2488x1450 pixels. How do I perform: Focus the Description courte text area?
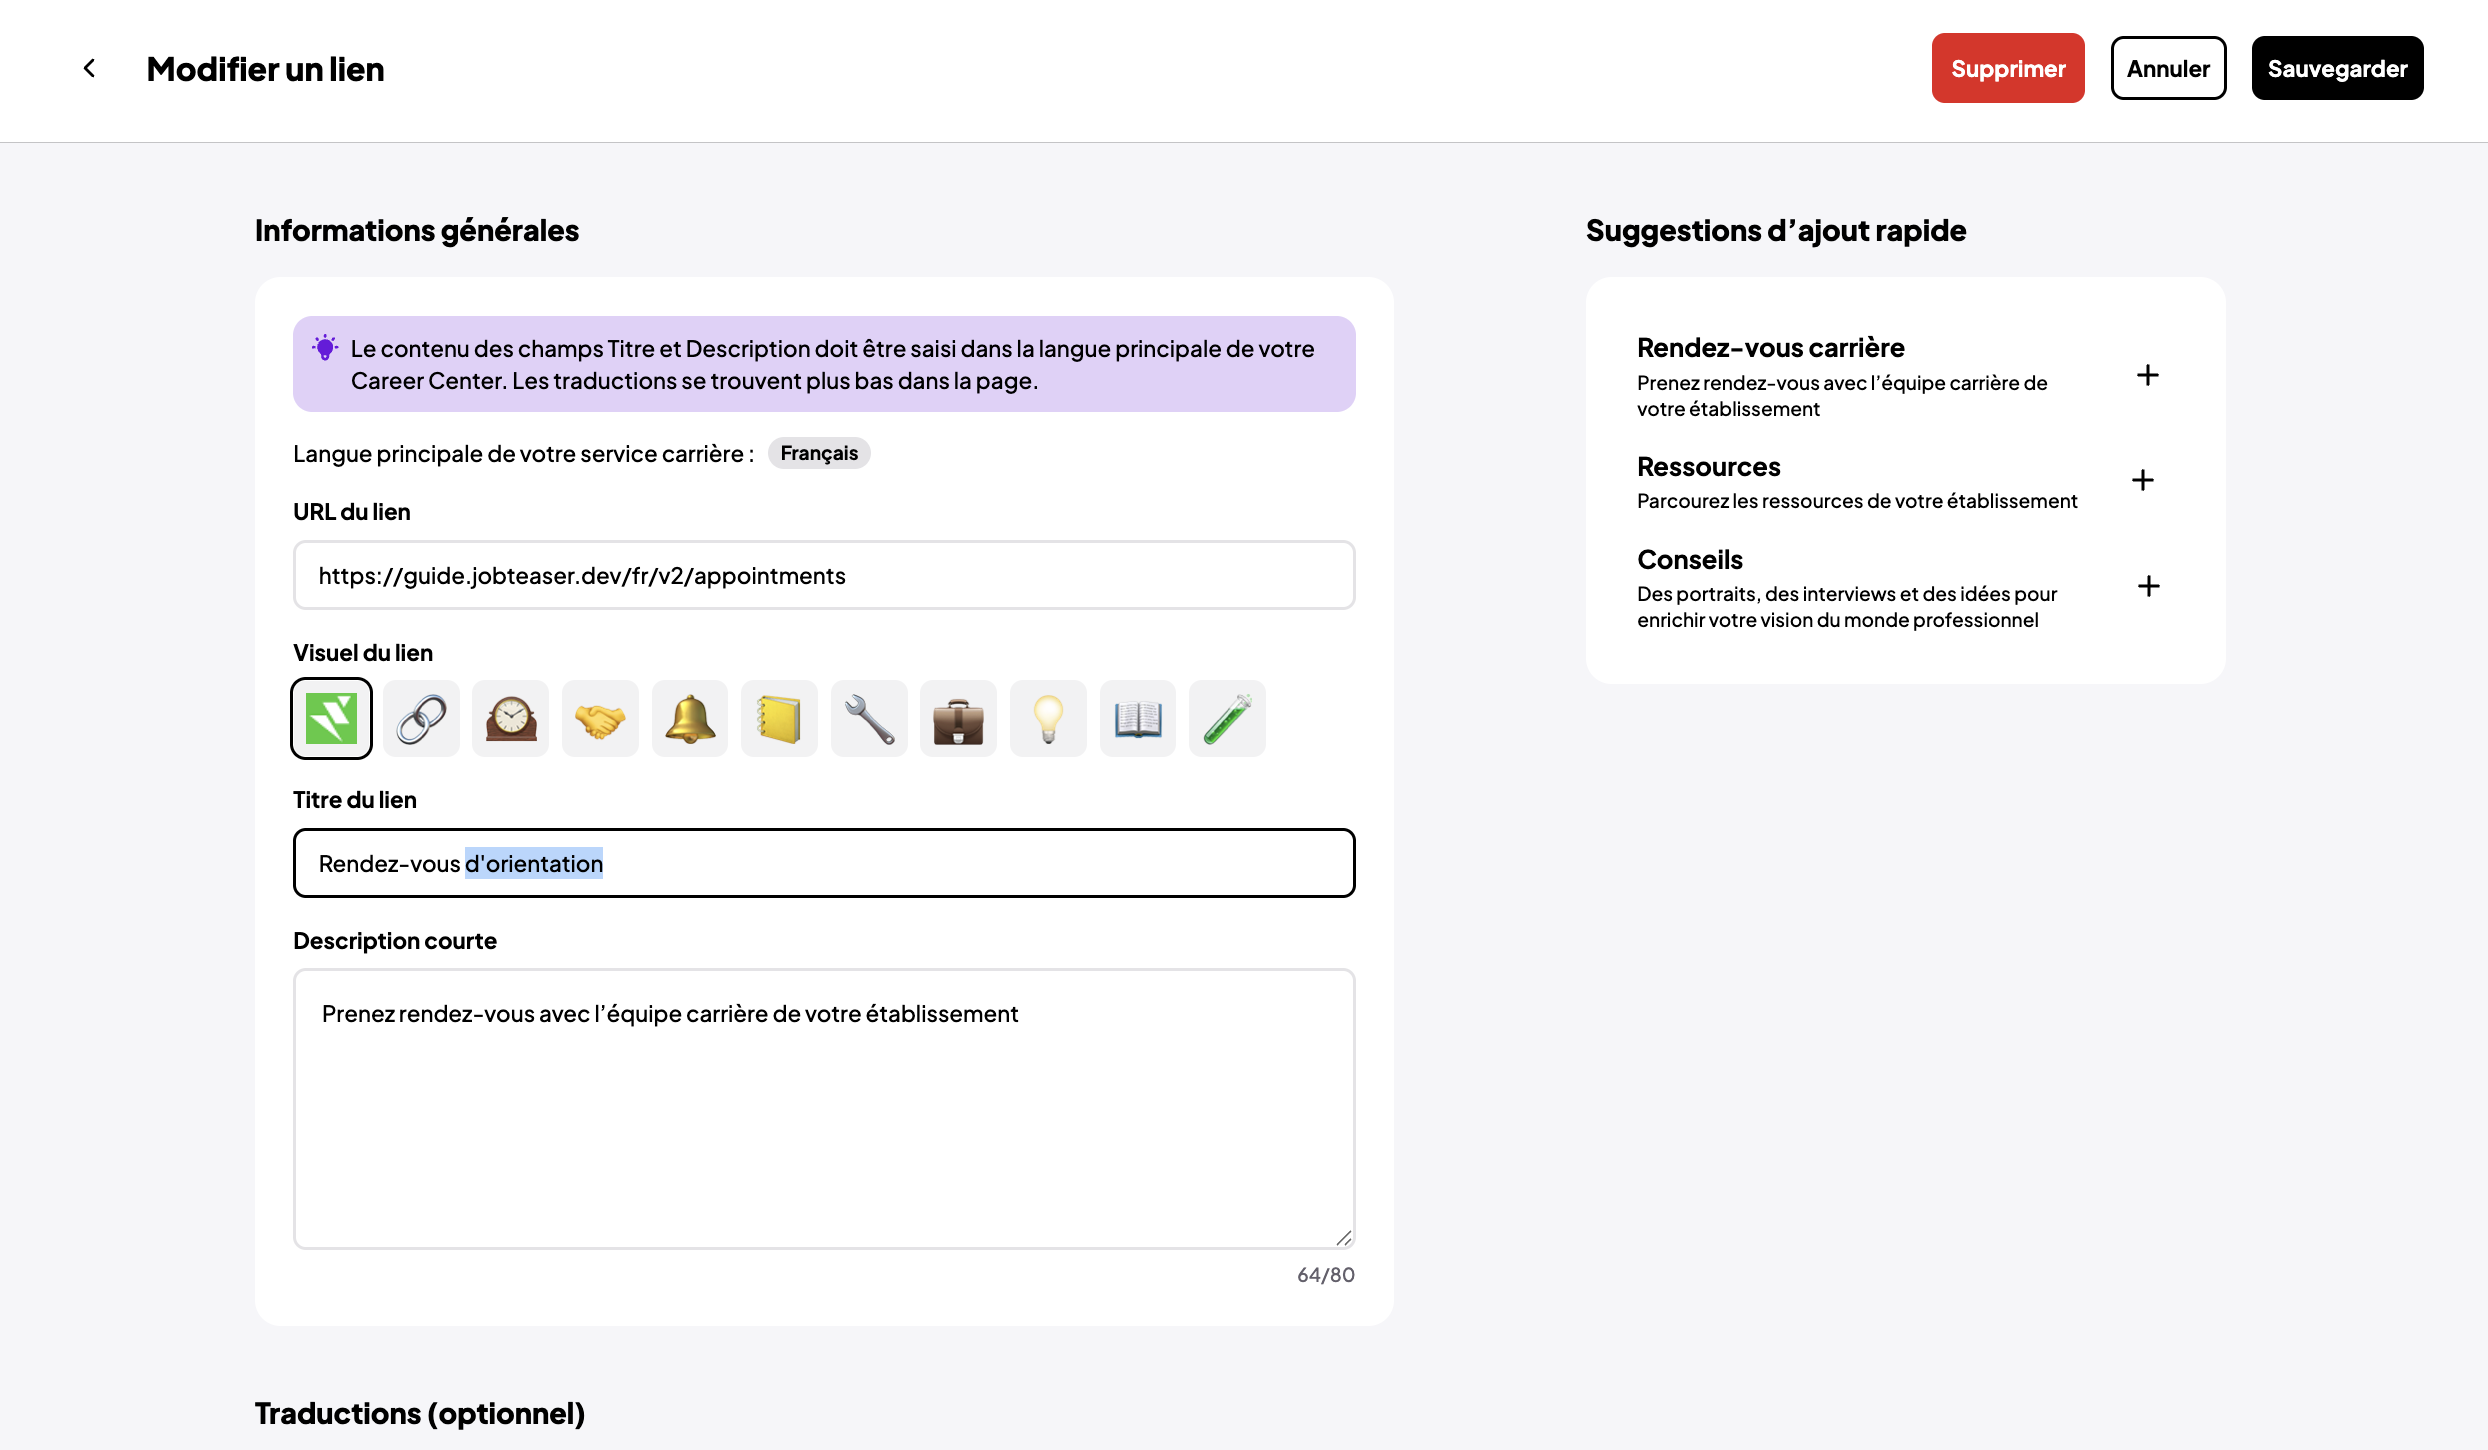coord(823,1108)
